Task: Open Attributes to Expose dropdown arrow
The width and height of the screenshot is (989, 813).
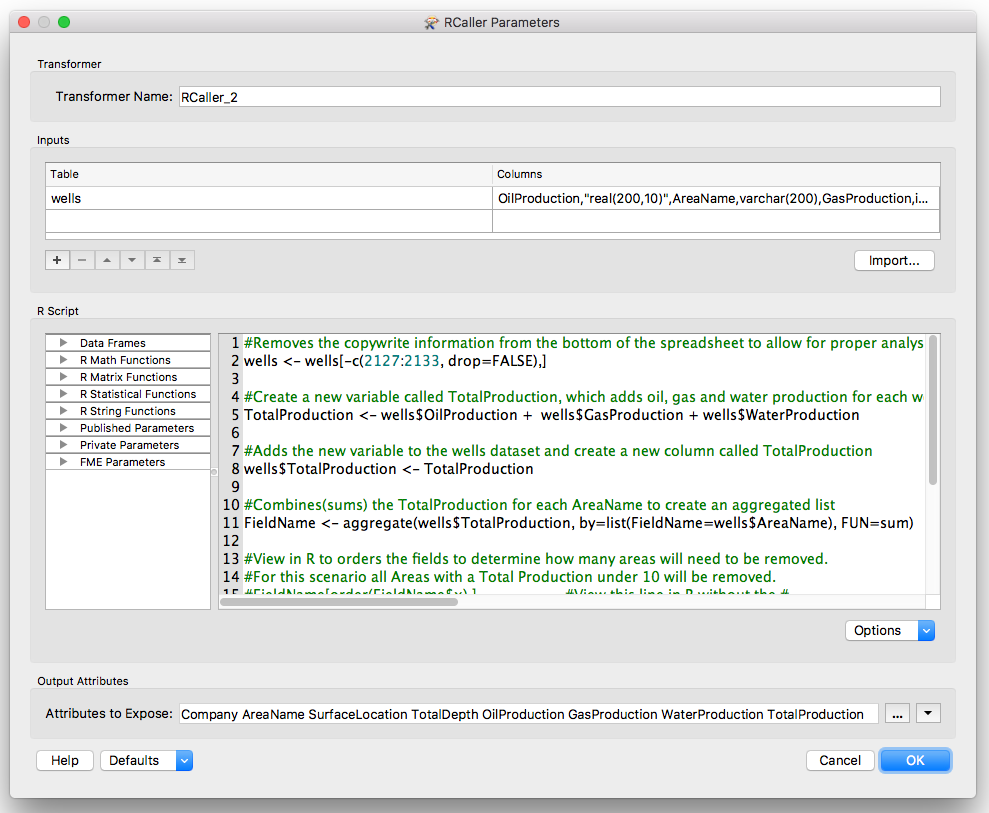Action: pos(928,713)
